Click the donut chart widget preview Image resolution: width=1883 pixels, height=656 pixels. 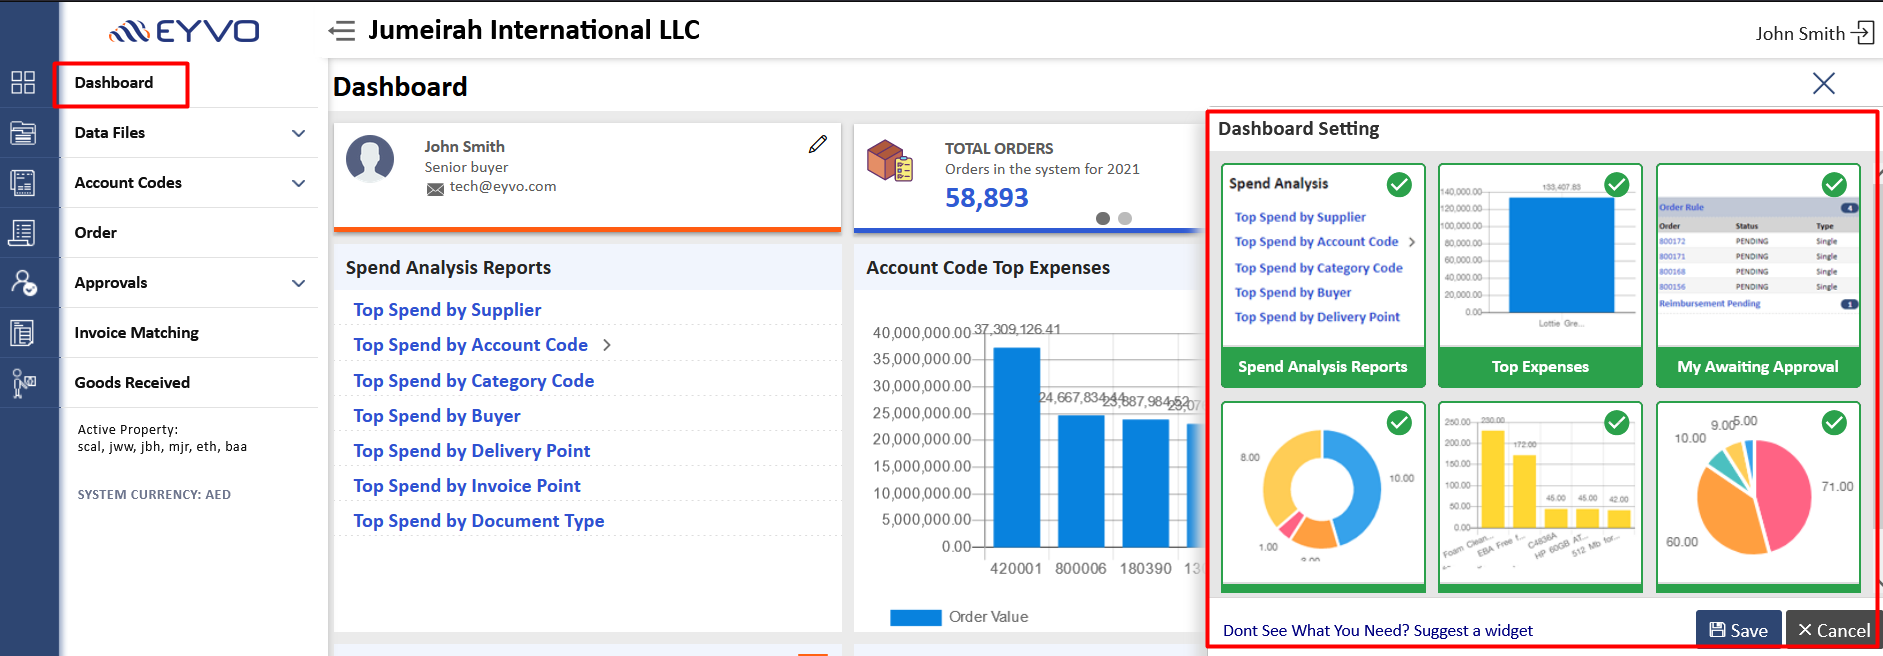pos(1322,492)
